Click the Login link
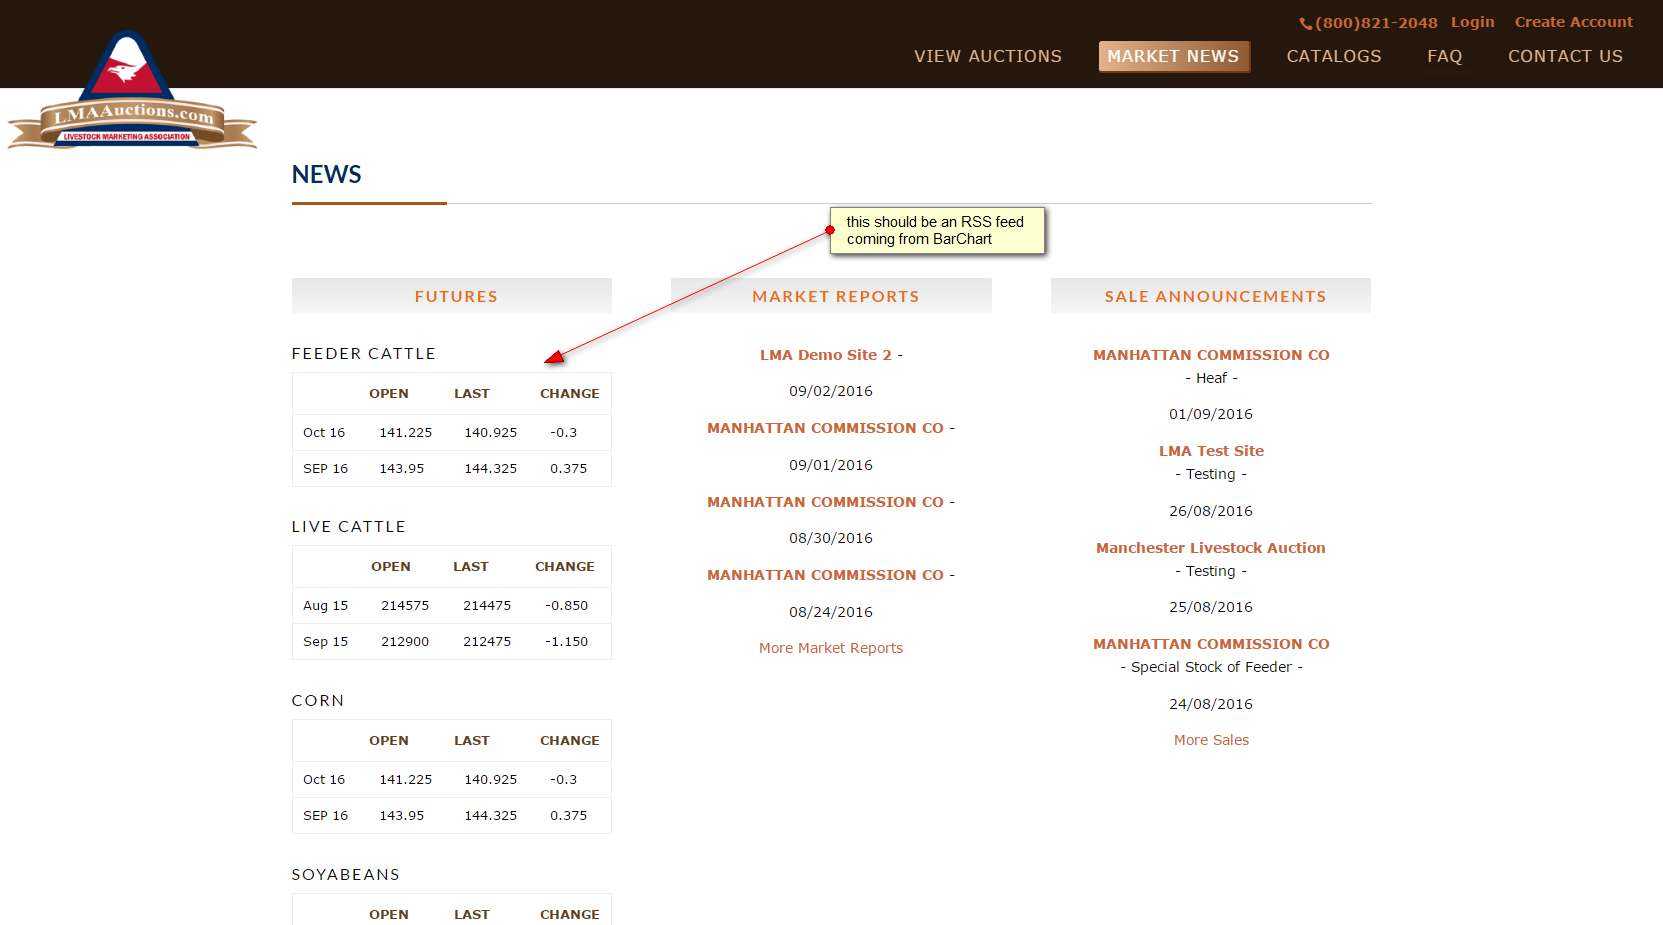Screen dimensions: 1663x925 (1472, 22)
